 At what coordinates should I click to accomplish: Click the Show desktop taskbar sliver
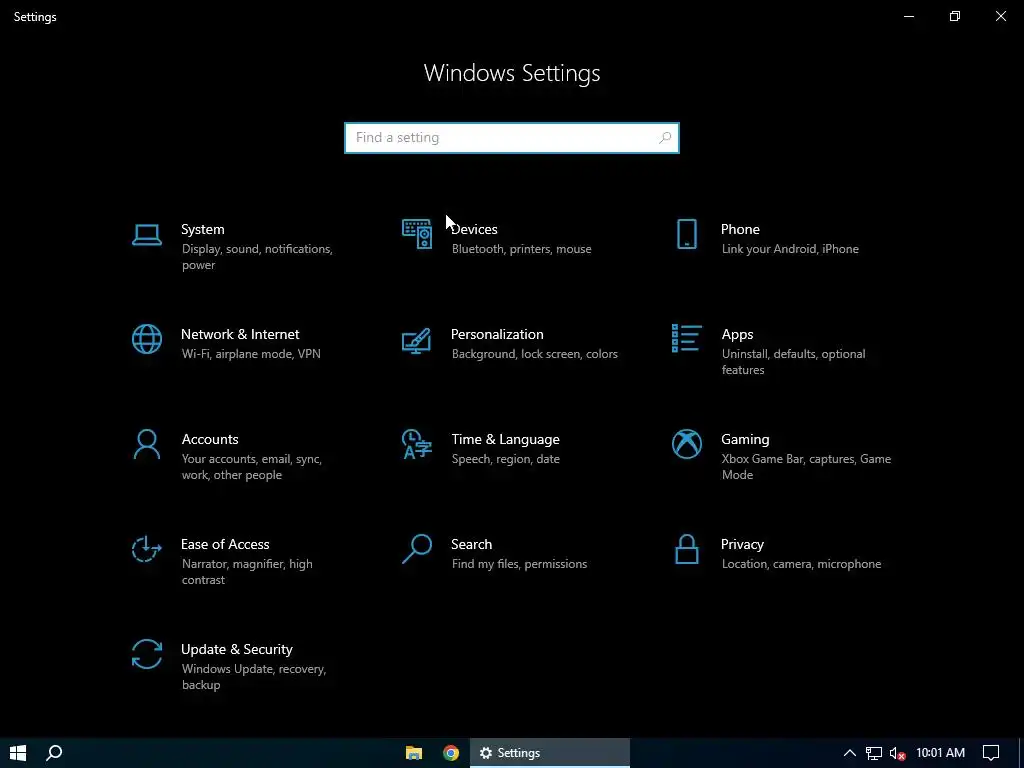click(1021, 753)
